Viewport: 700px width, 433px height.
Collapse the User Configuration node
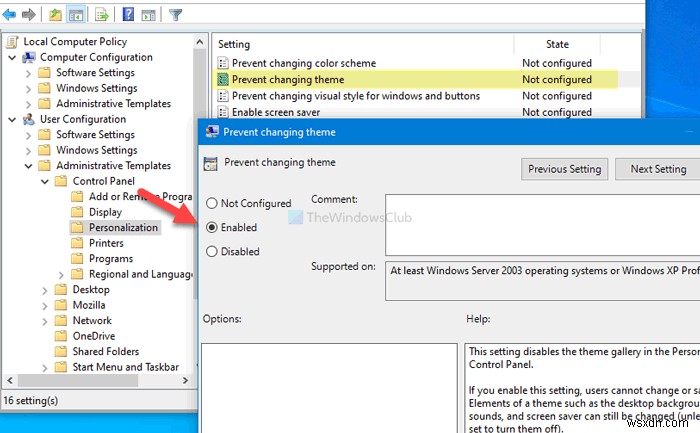(x=12, y=119)
